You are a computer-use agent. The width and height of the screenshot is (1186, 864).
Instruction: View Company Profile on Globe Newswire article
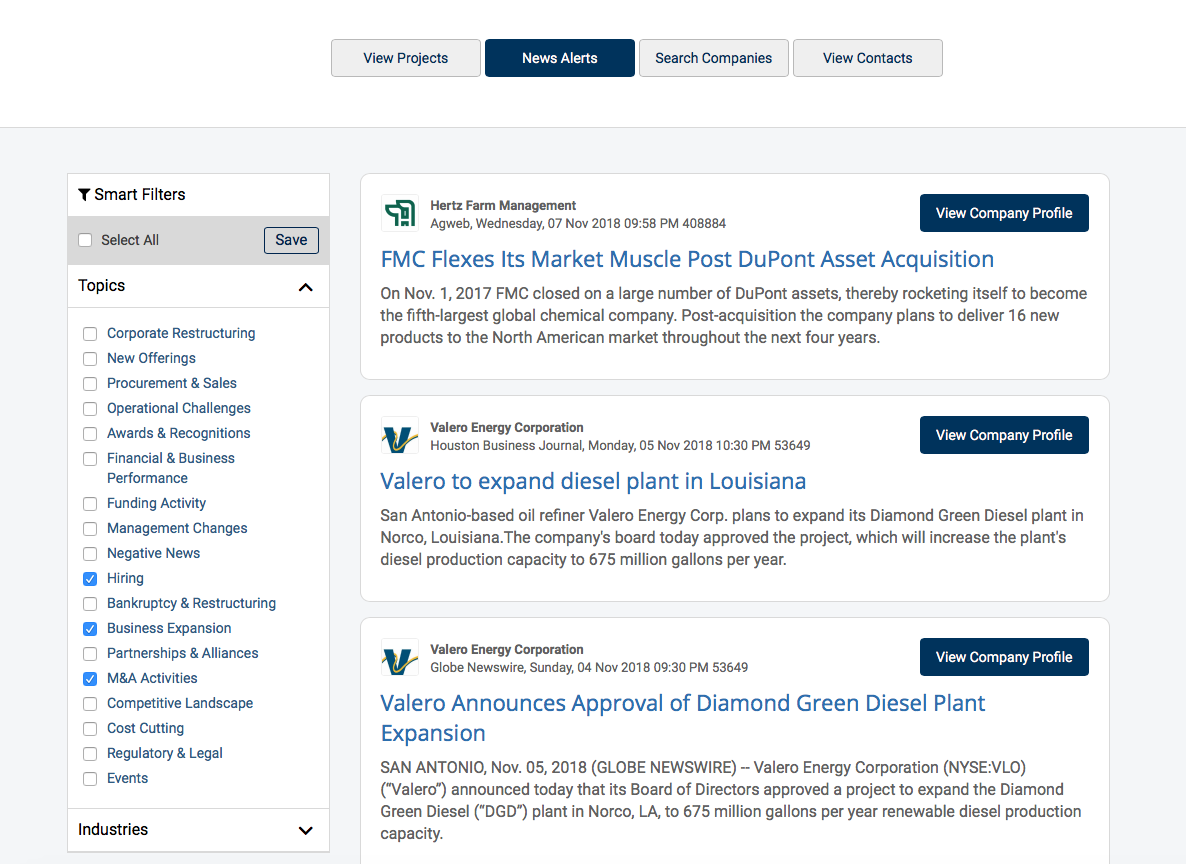pyautogui.click(x=1004, y=657)
